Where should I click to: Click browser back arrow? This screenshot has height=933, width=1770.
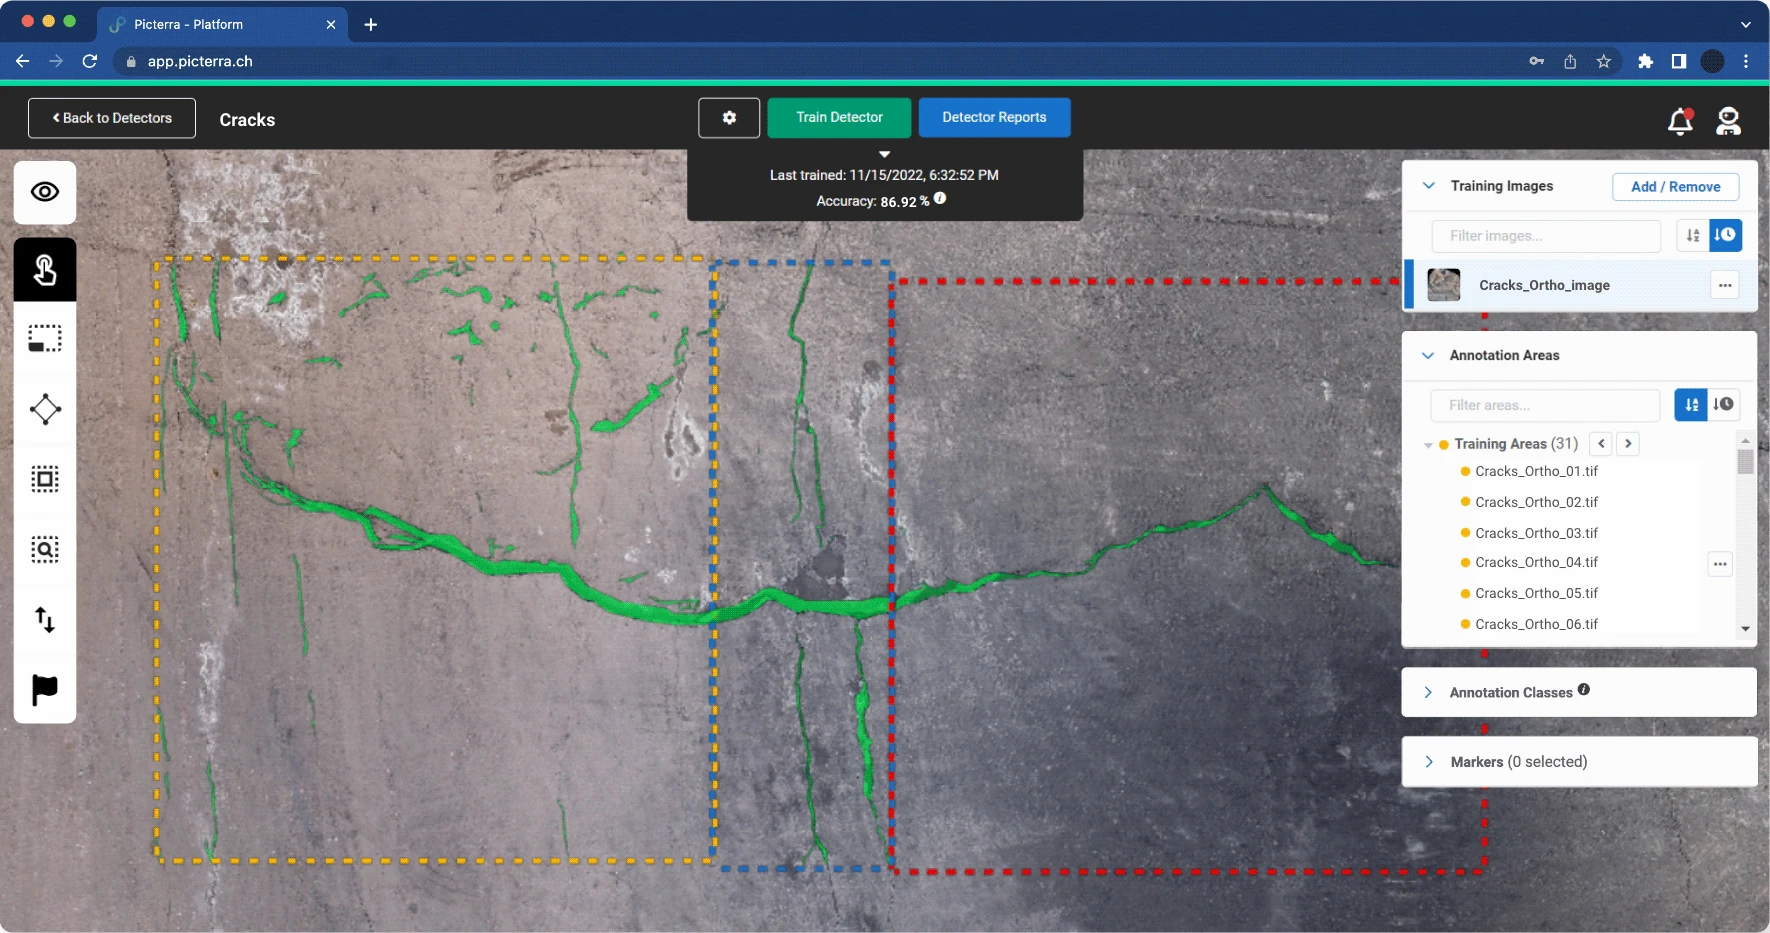click(23, 61)
